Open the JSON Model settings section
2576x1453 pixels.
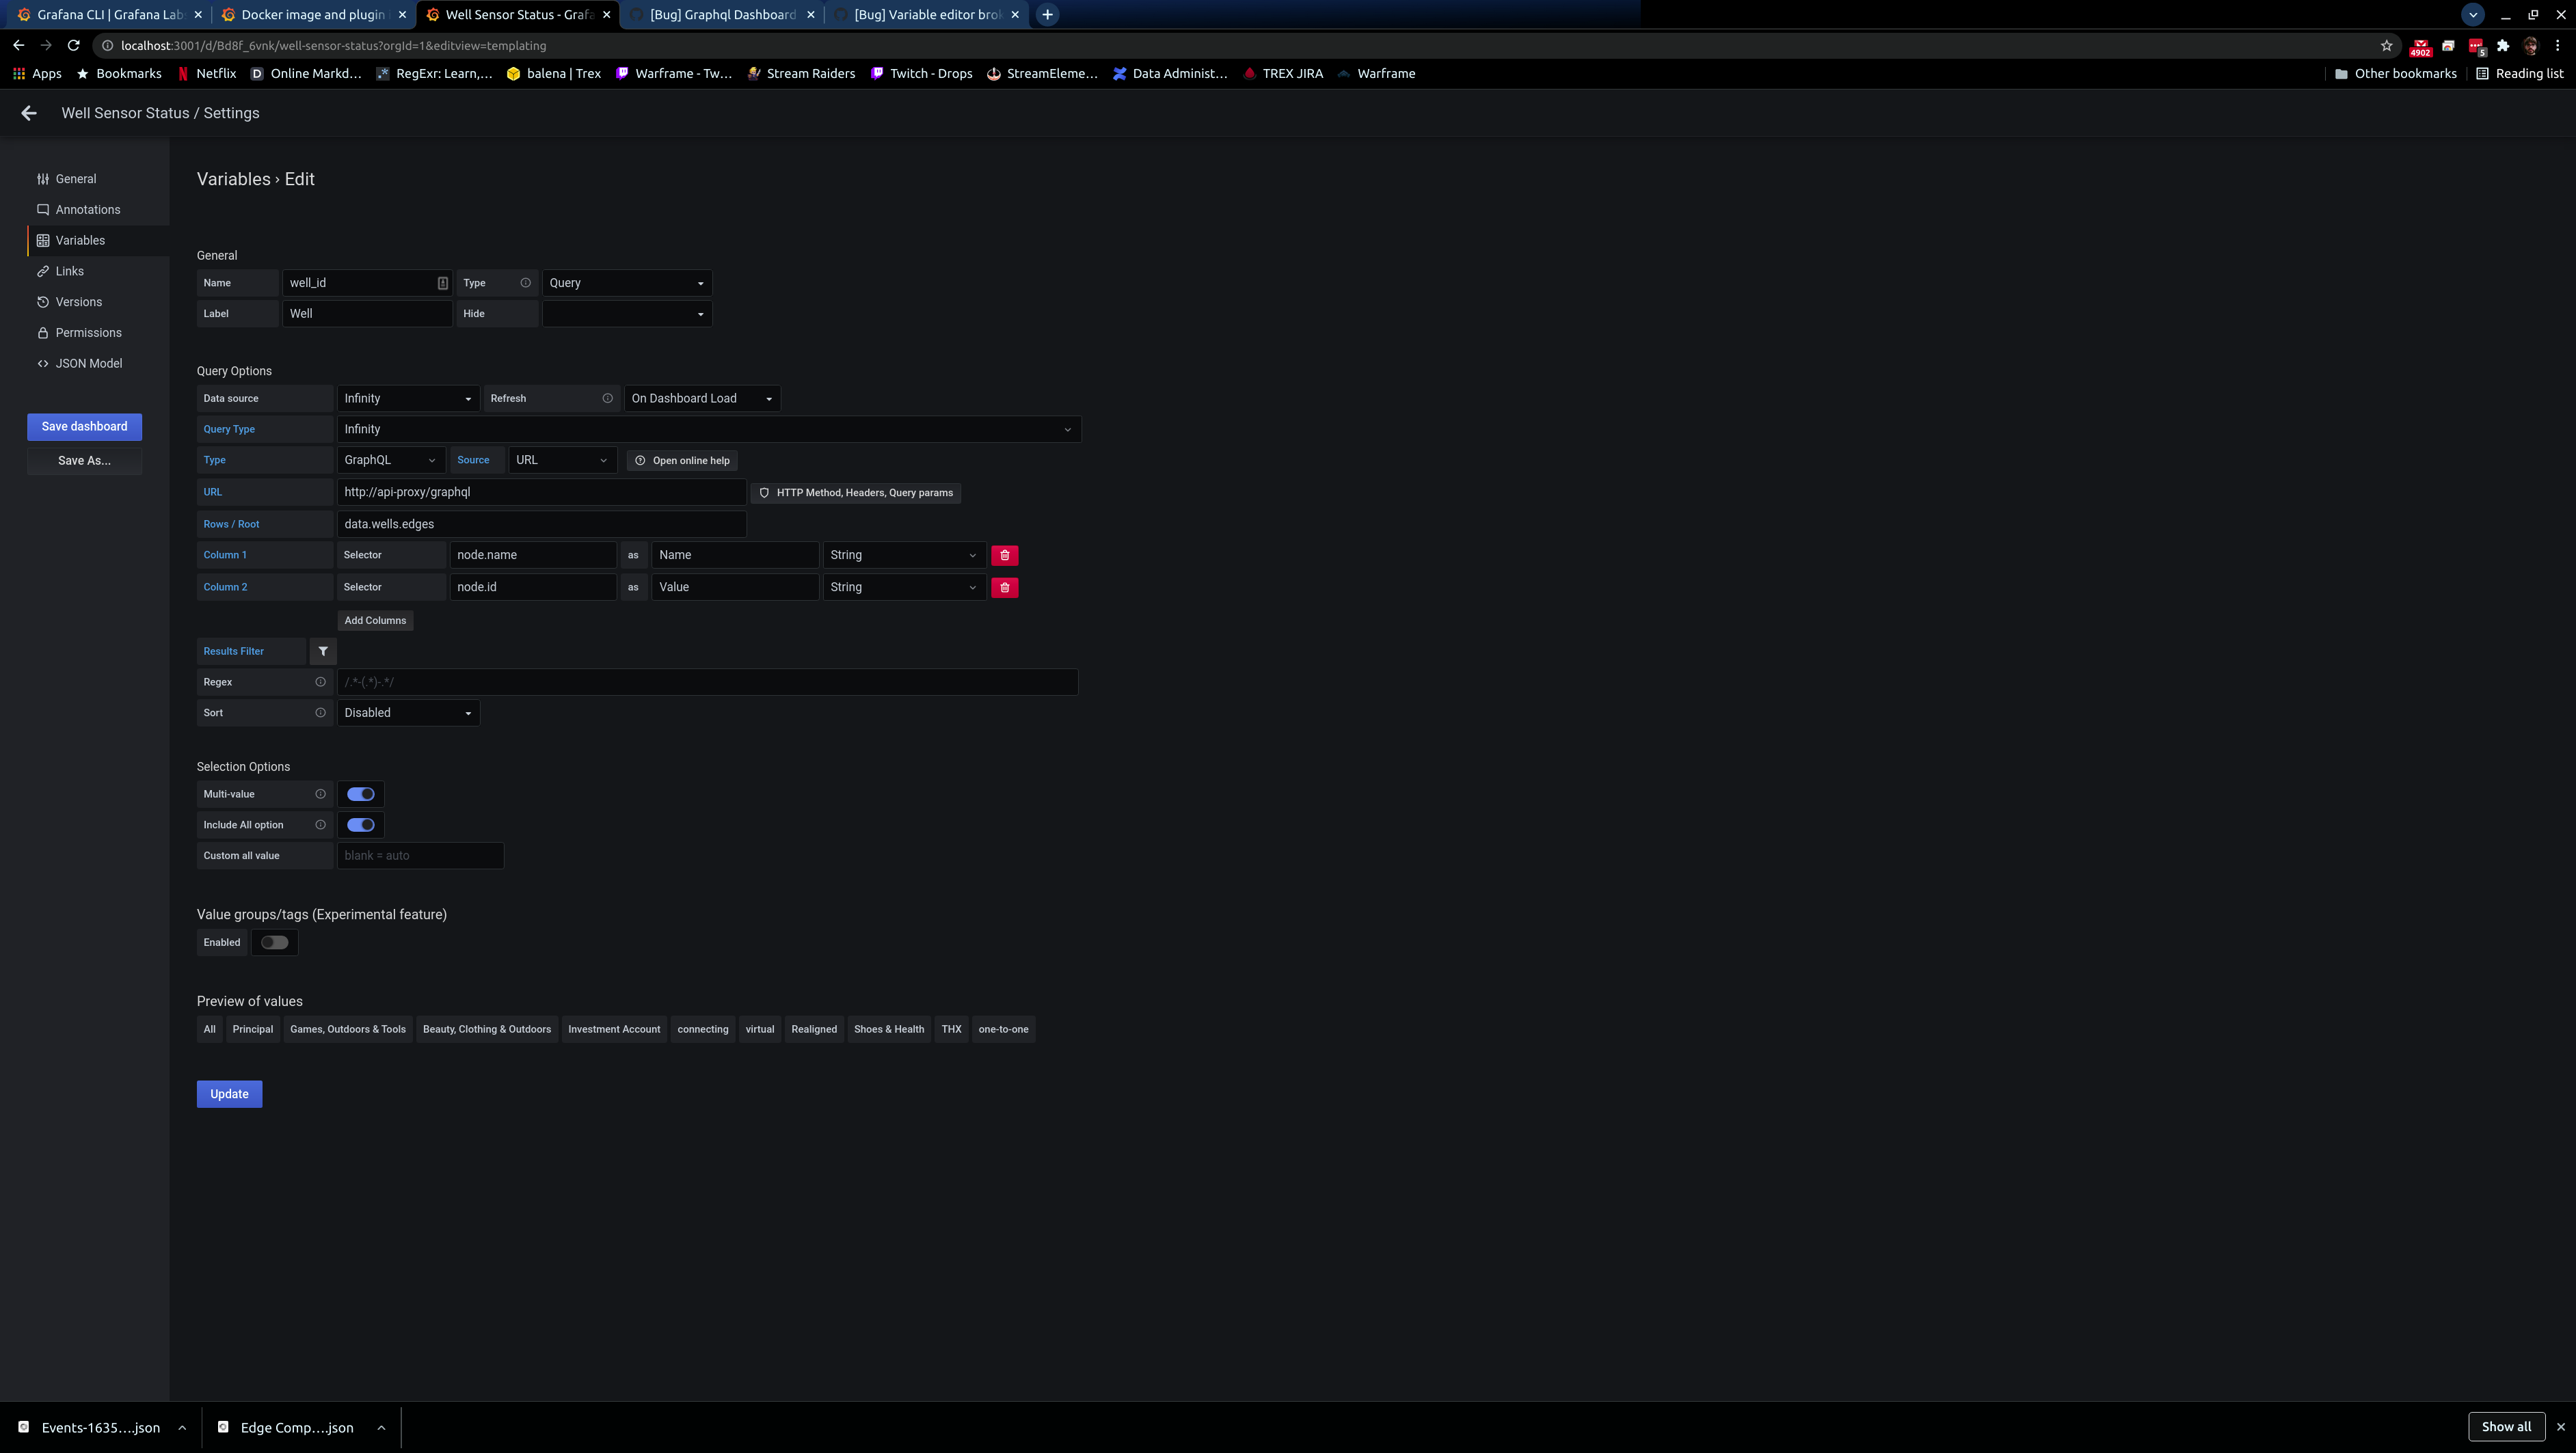[88, 363]
